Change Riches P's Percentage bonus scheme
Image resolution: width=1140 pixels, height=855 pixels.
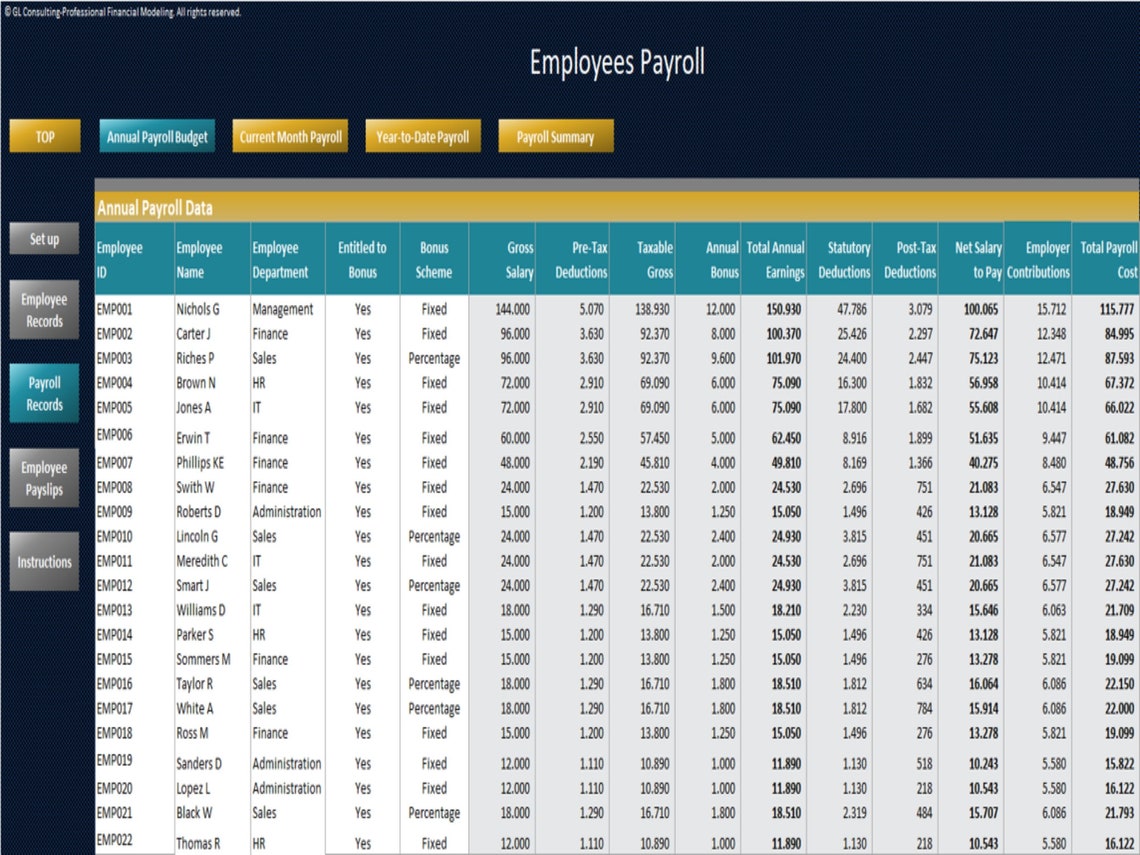tap(434, 358)
